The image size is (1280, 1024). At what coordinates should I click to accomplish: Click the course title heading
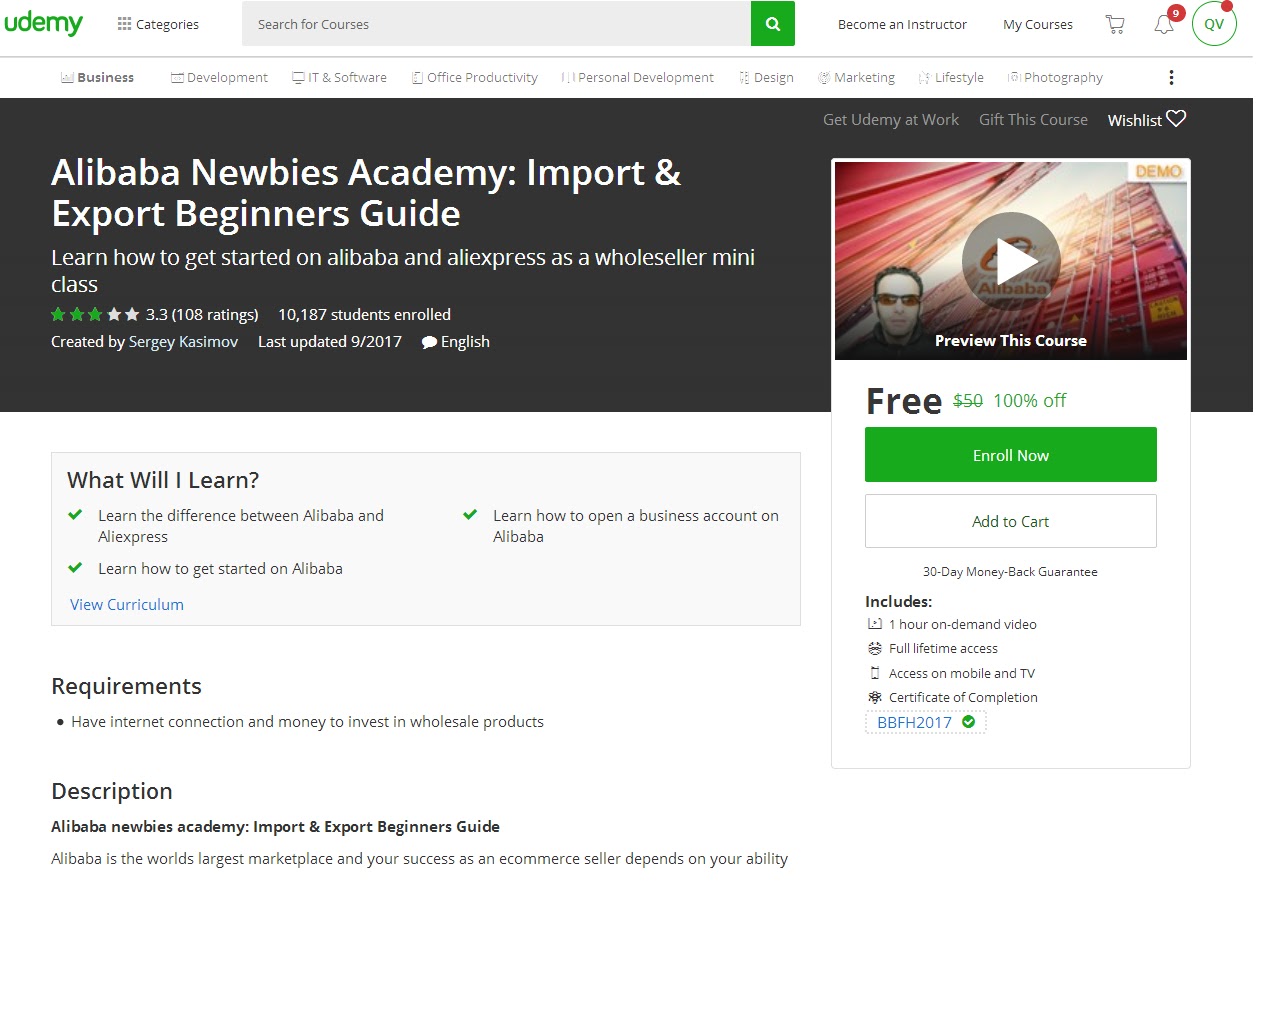(x=366, y=193)
